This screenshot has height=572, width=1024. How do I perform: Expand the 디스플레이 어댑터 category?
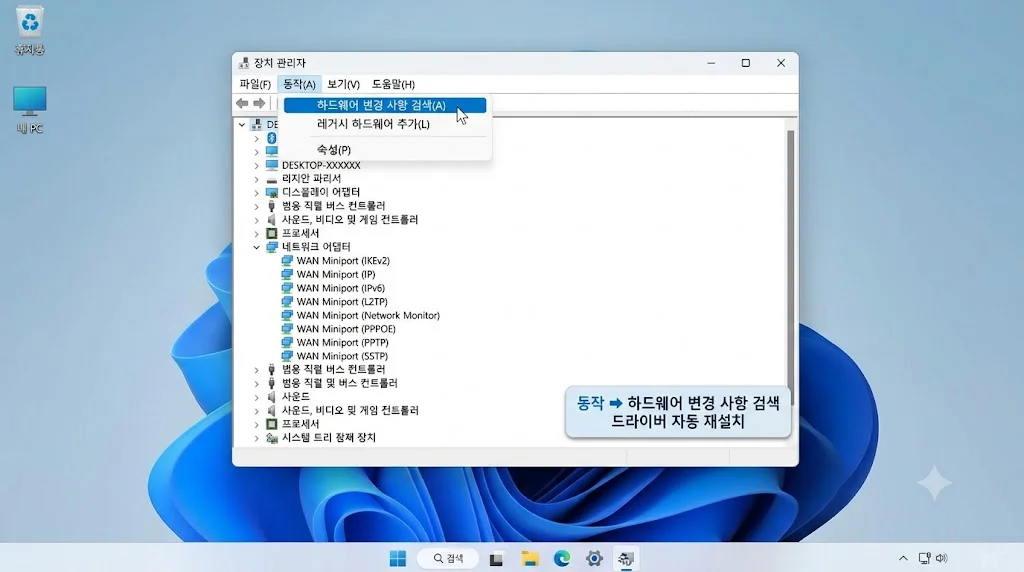[257, 193]
